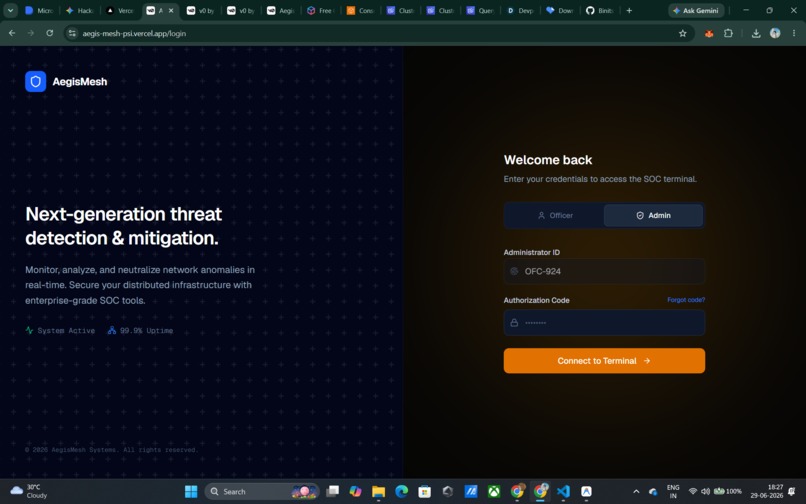Image resolution: width=806 pixels, height=504 pixels.
Task: Switch to the Micro browser tab
Action: 39,10
